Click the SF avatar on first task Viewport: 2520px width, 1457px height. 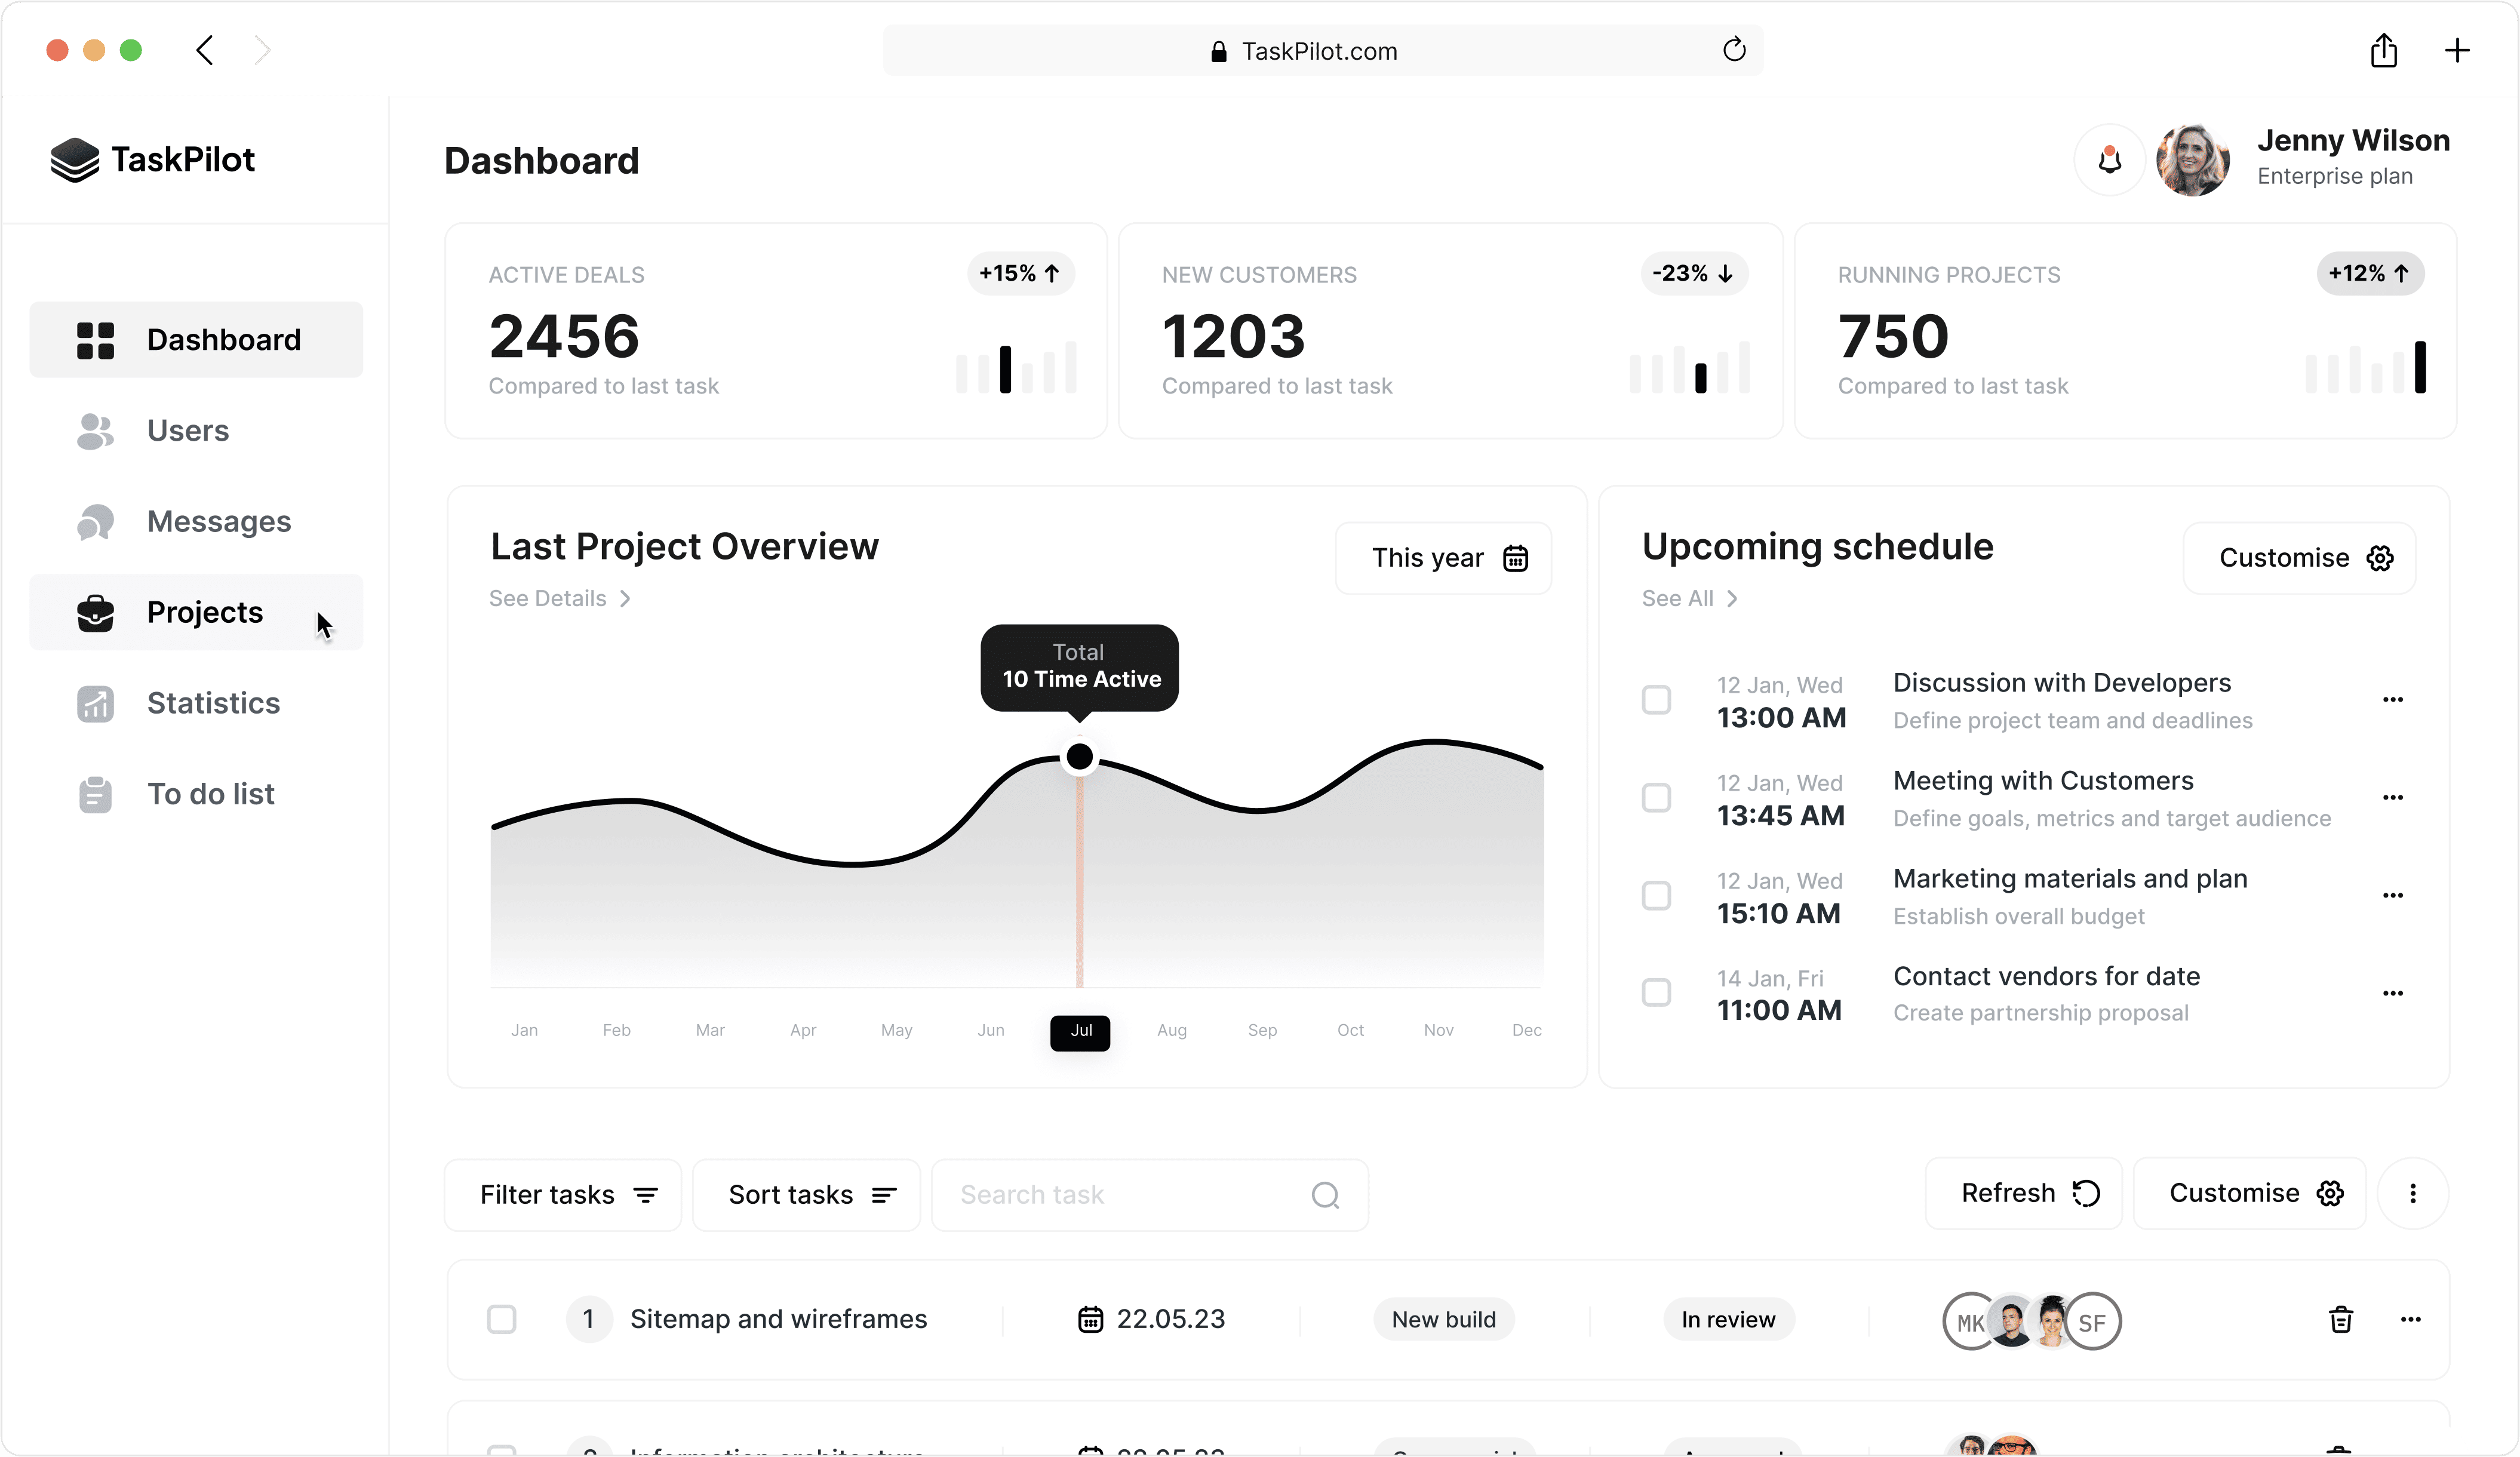coord(2093,1322)
